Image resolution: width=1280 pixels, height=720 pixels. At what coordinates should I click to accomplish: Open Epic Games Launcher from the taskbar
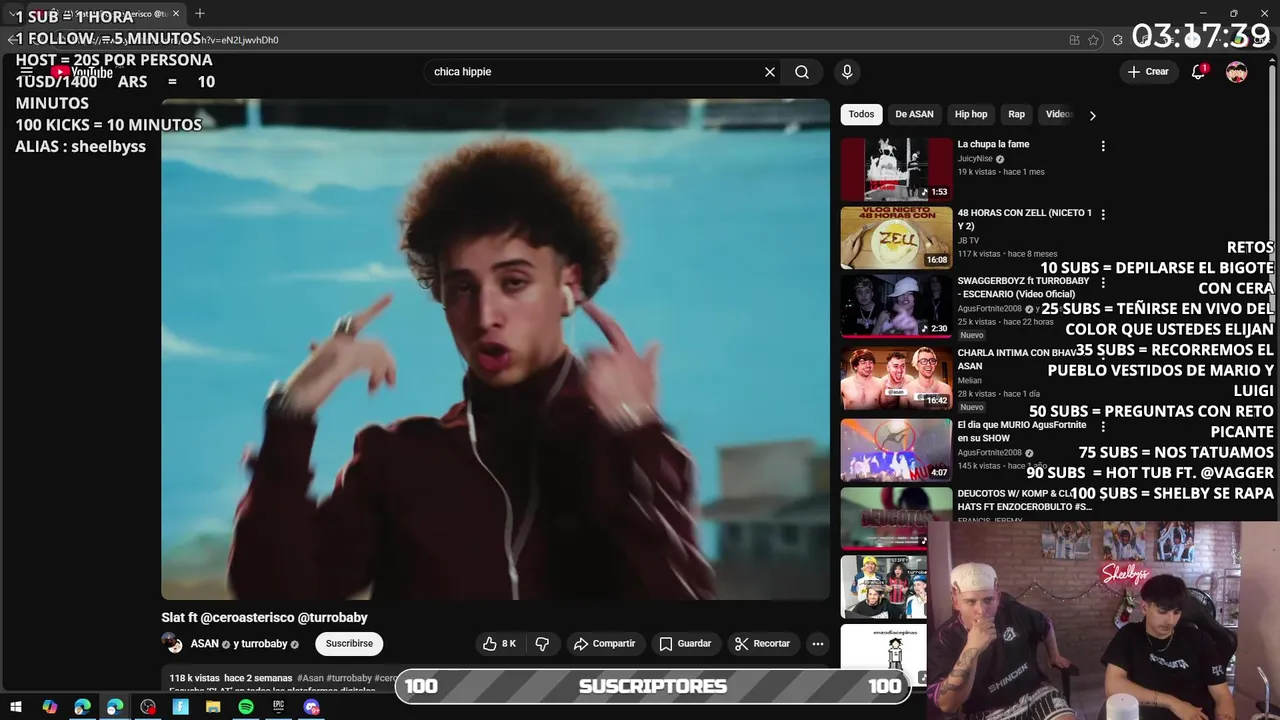click(279, 707)
